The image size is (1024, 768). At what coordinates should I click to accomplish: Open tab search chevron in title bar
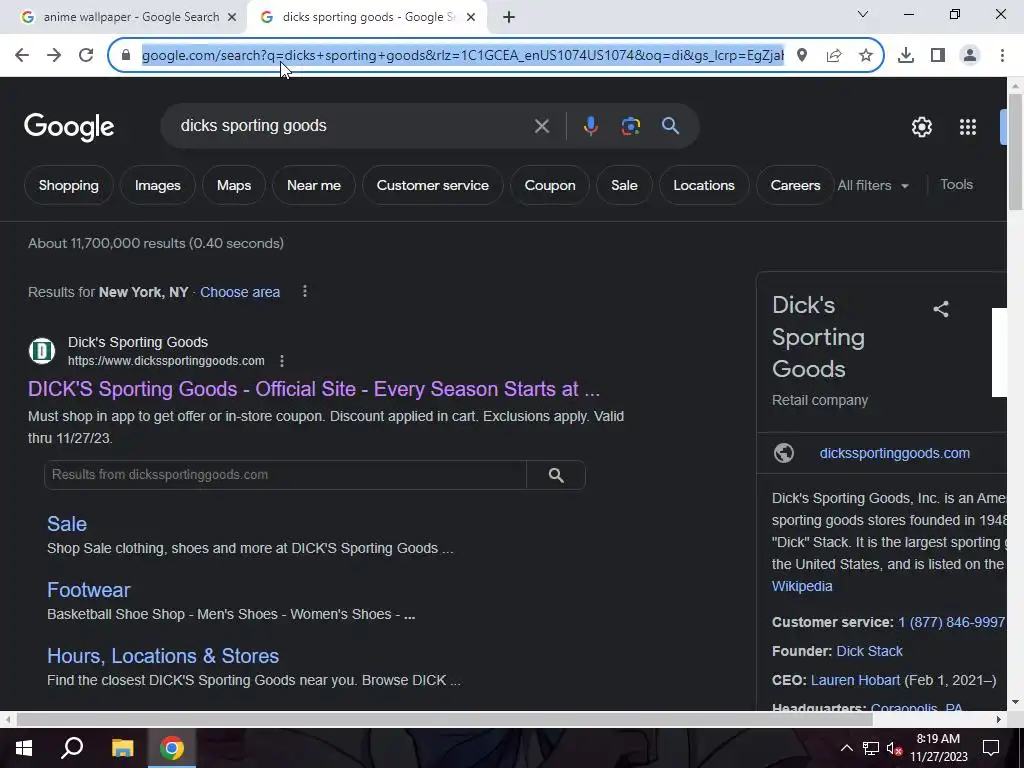[863, 14]
